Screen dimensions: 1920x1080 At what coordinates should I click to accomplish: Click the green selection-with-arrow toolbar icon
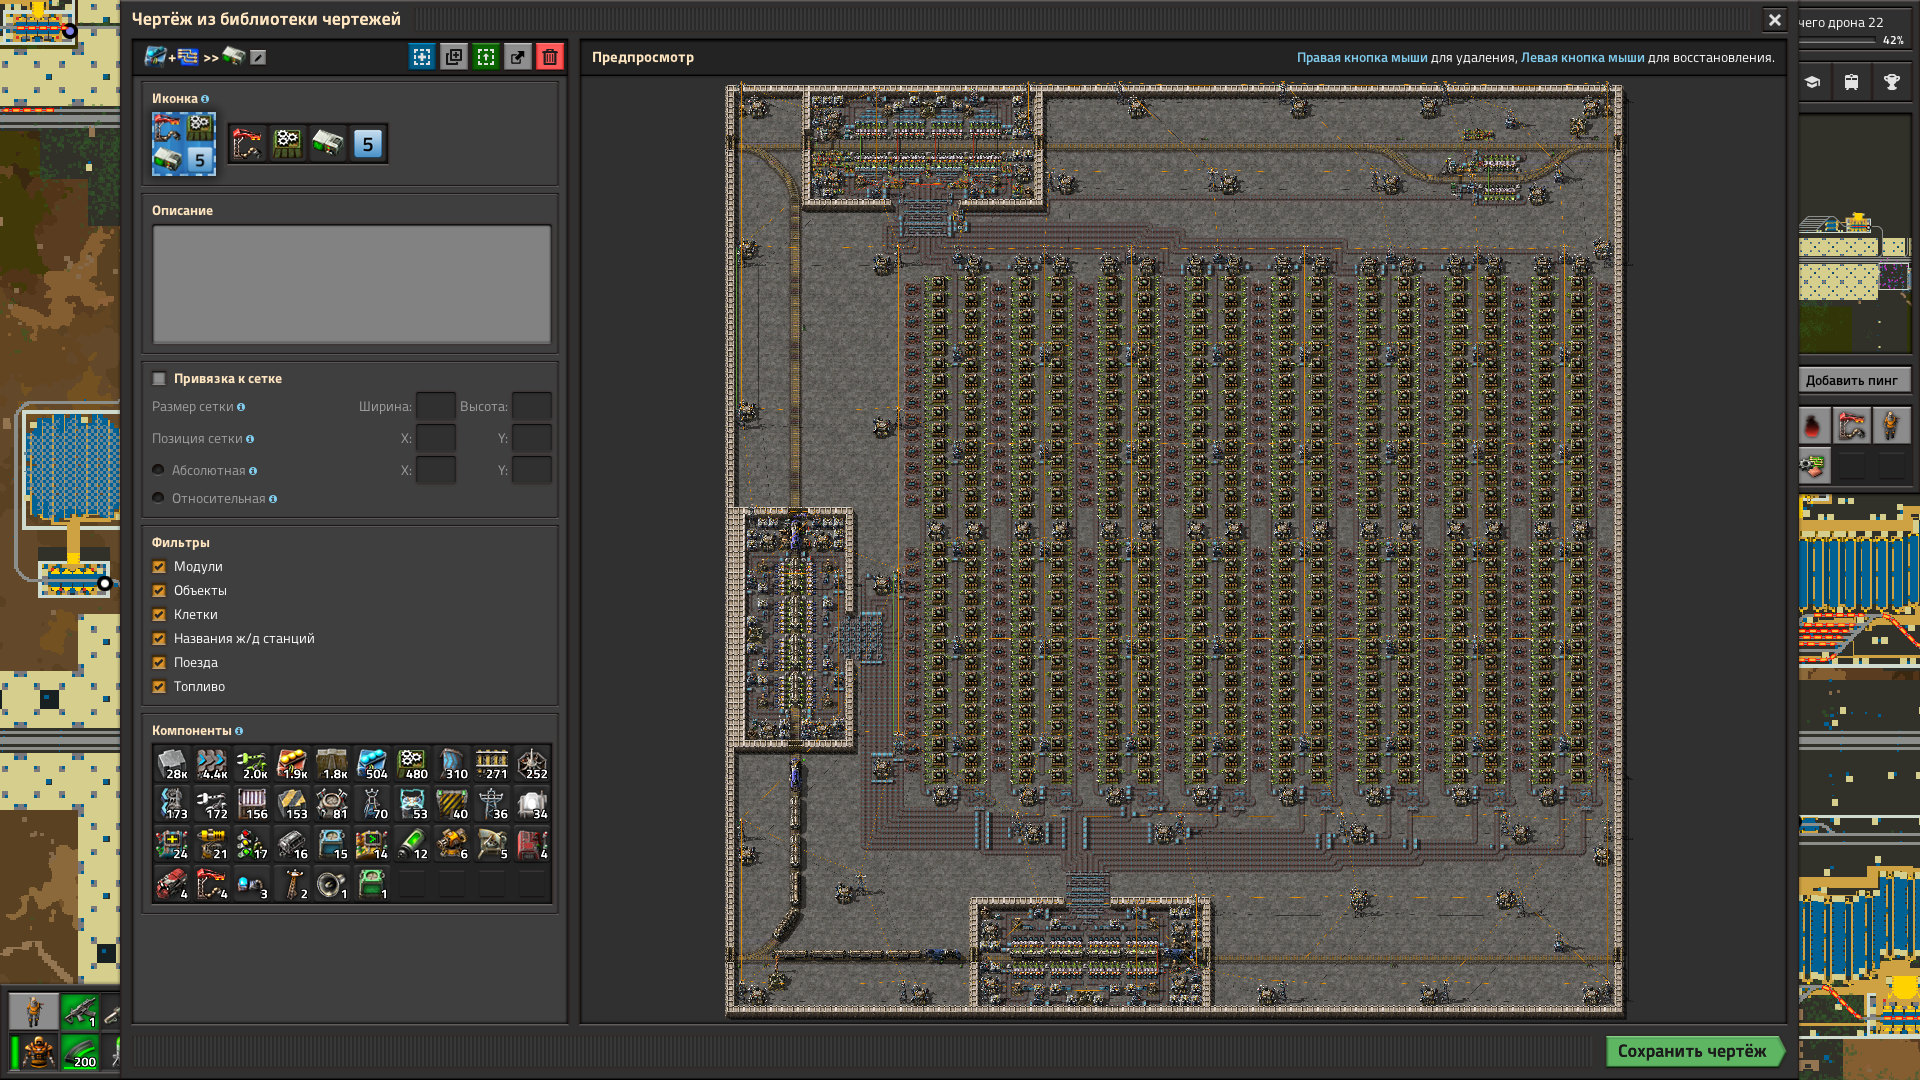pyautogui.click(x=486, y=57)
